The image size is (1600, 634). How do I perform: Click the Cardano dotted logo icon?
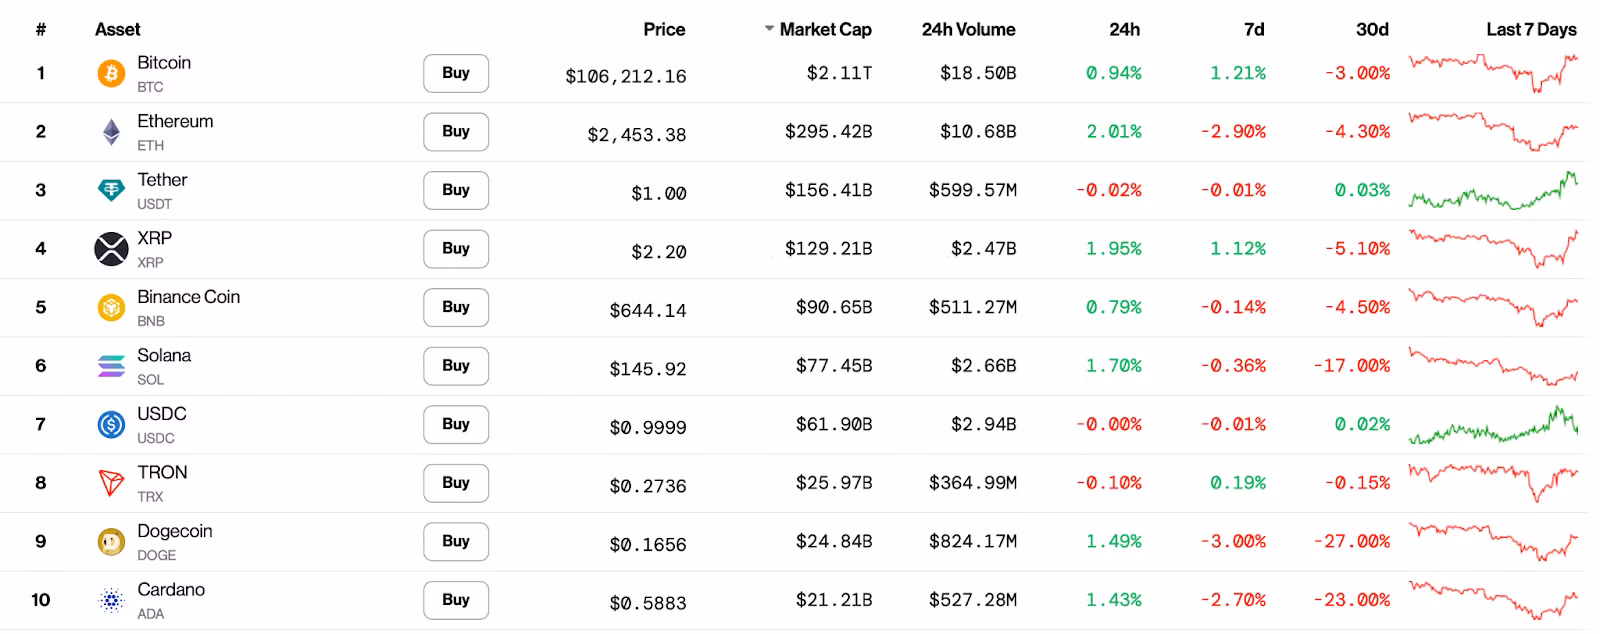[x=111, y=600]
